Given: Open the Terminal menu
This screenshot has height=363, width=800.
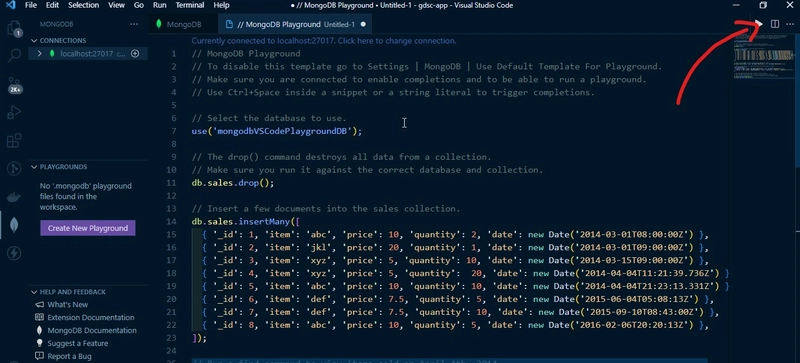Looking at the screenshot, I should pos(190,5).
